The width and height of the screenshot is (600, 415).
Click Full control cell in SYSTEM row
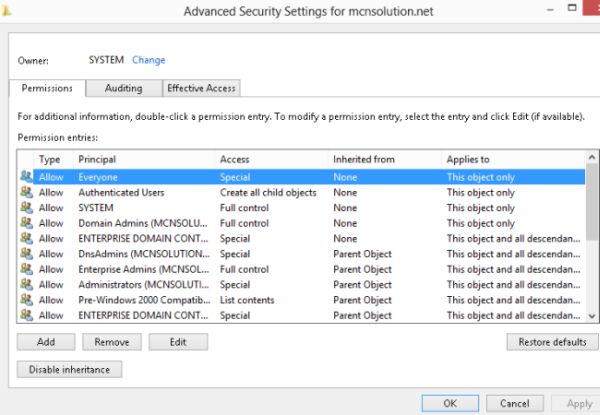pyautogui.click(x=244, y=208)
